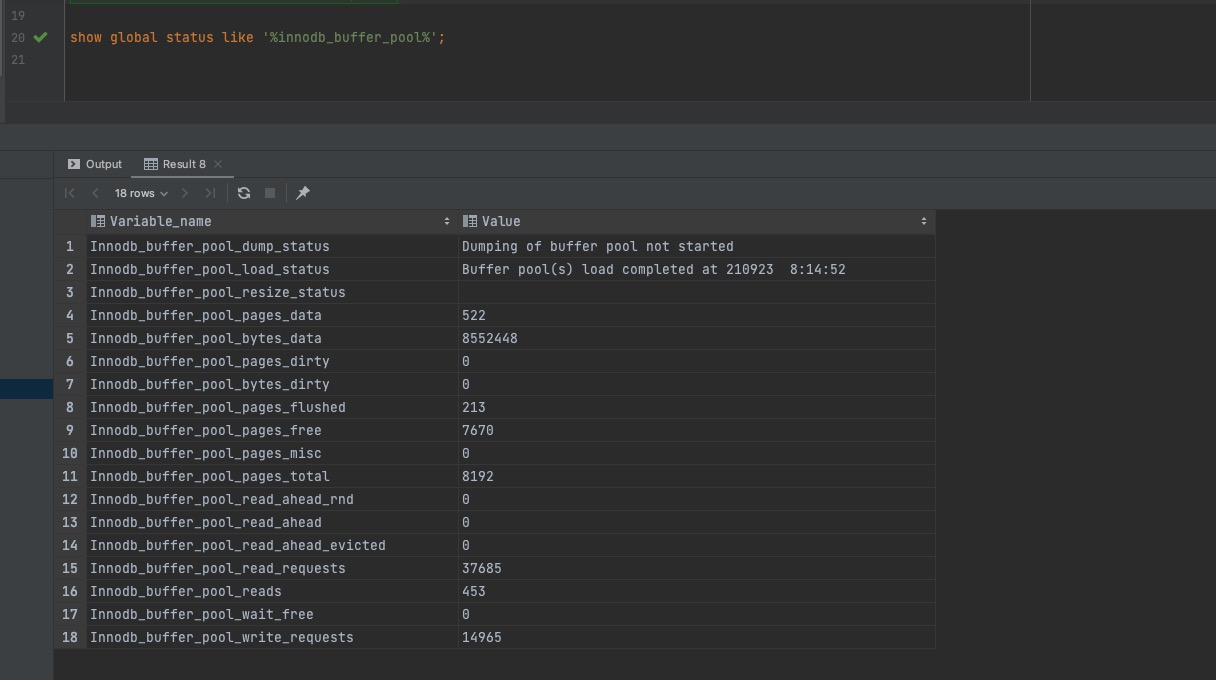Go to previous page of results
Image resolution: width=1216 pixels, height=680 pixels.
point(95,193)
